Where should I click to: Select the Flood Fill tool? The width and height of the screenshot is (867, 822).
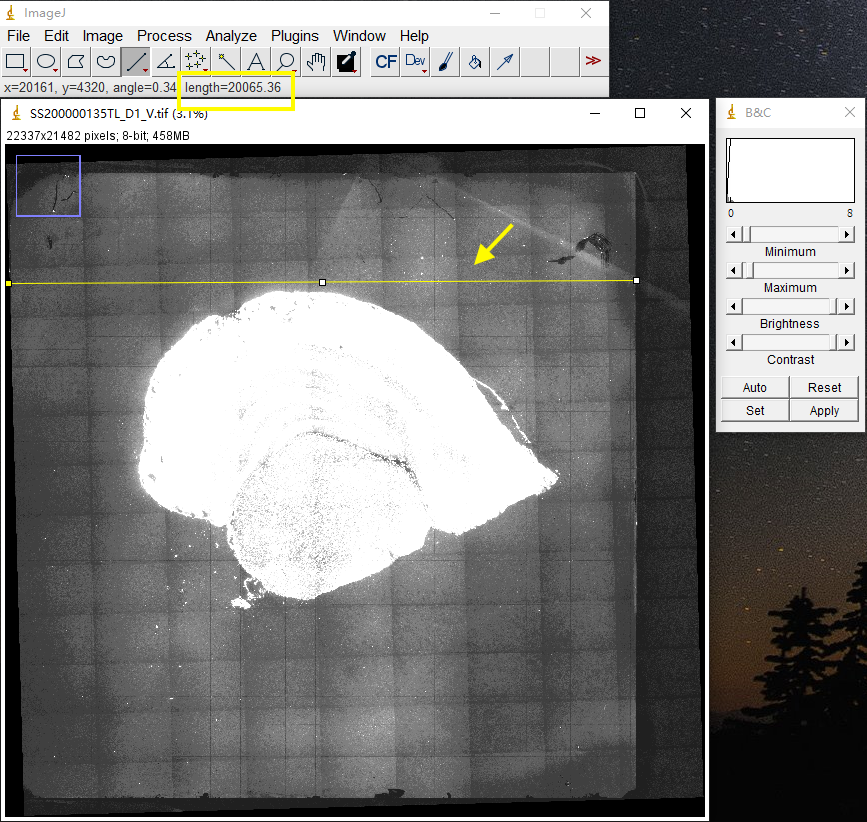click(475, 62)
